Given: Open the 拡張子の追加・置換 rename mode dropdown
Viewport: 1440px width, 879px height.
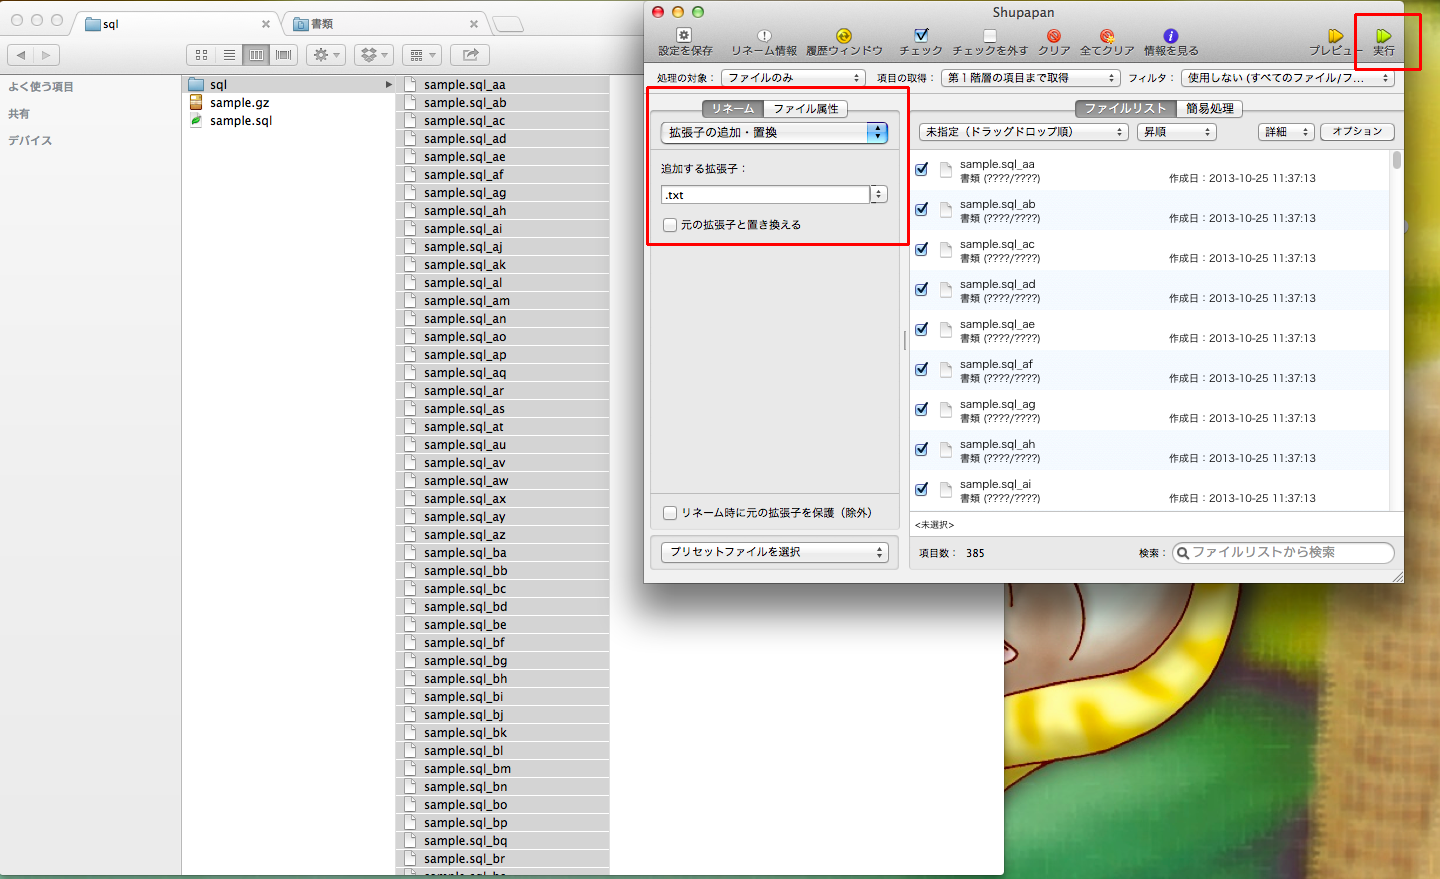Looking at the screenshot, I should 774,132.
